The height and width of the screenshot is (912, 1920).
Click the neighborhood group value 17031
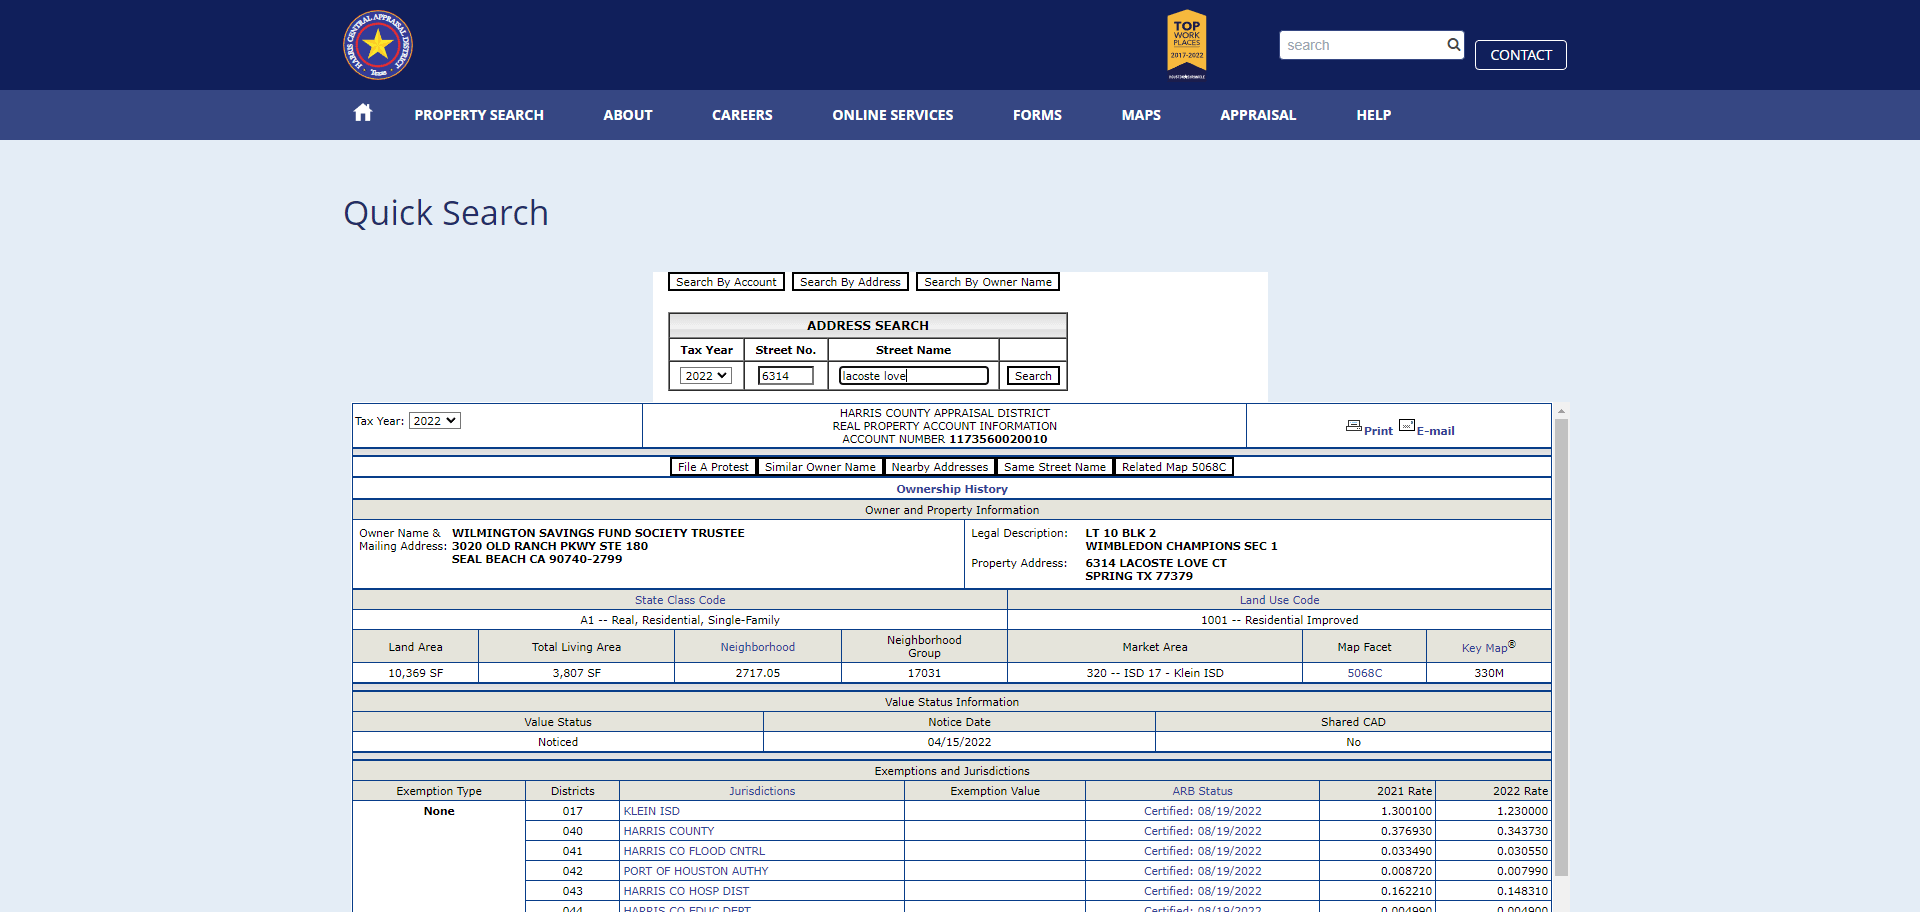pos(924,673)
